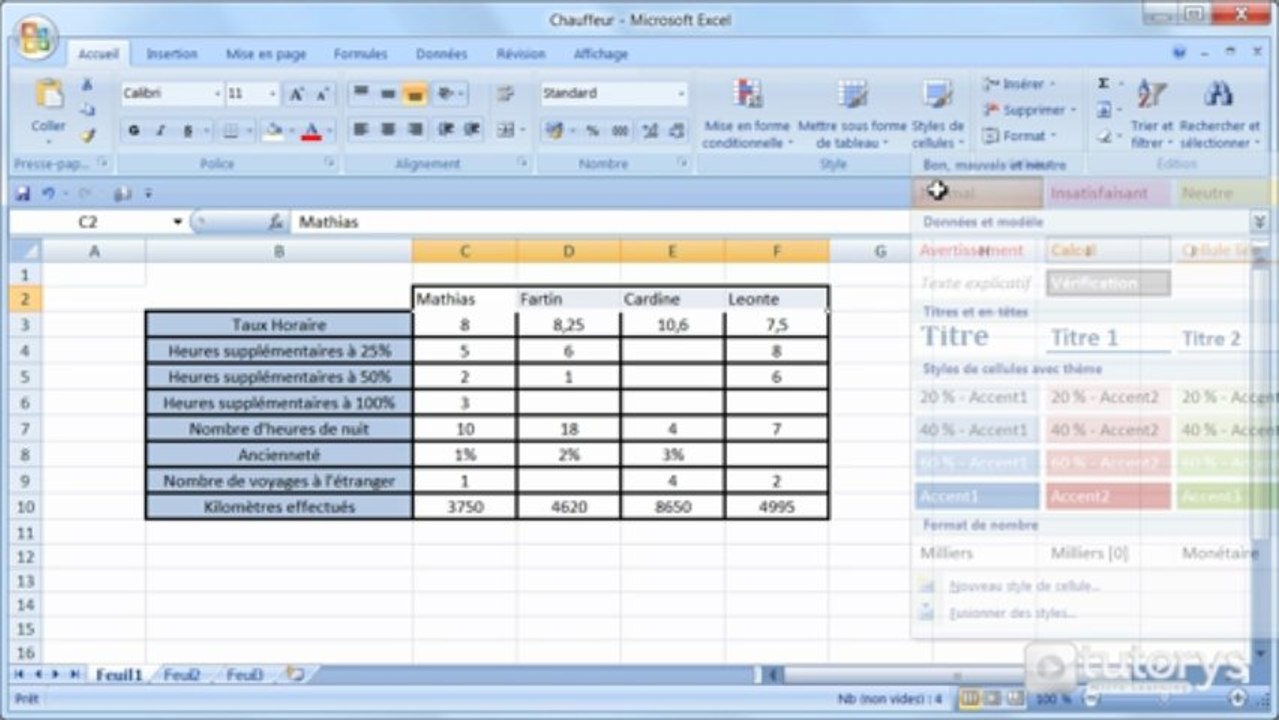This screenshot has width=1279, height=720.
Task: Toggle bold formatting (G)
Action: (134, 130)
